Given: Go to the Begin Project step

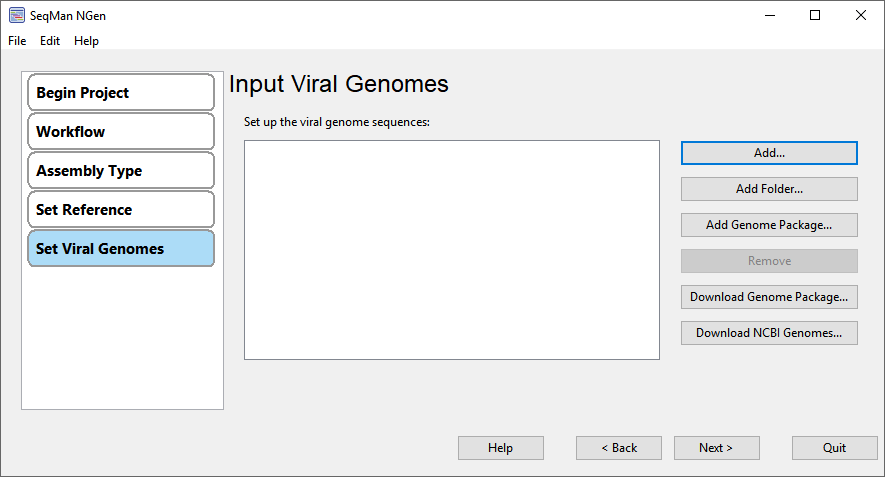Looking at the screenshot, I should click(121, 93).
